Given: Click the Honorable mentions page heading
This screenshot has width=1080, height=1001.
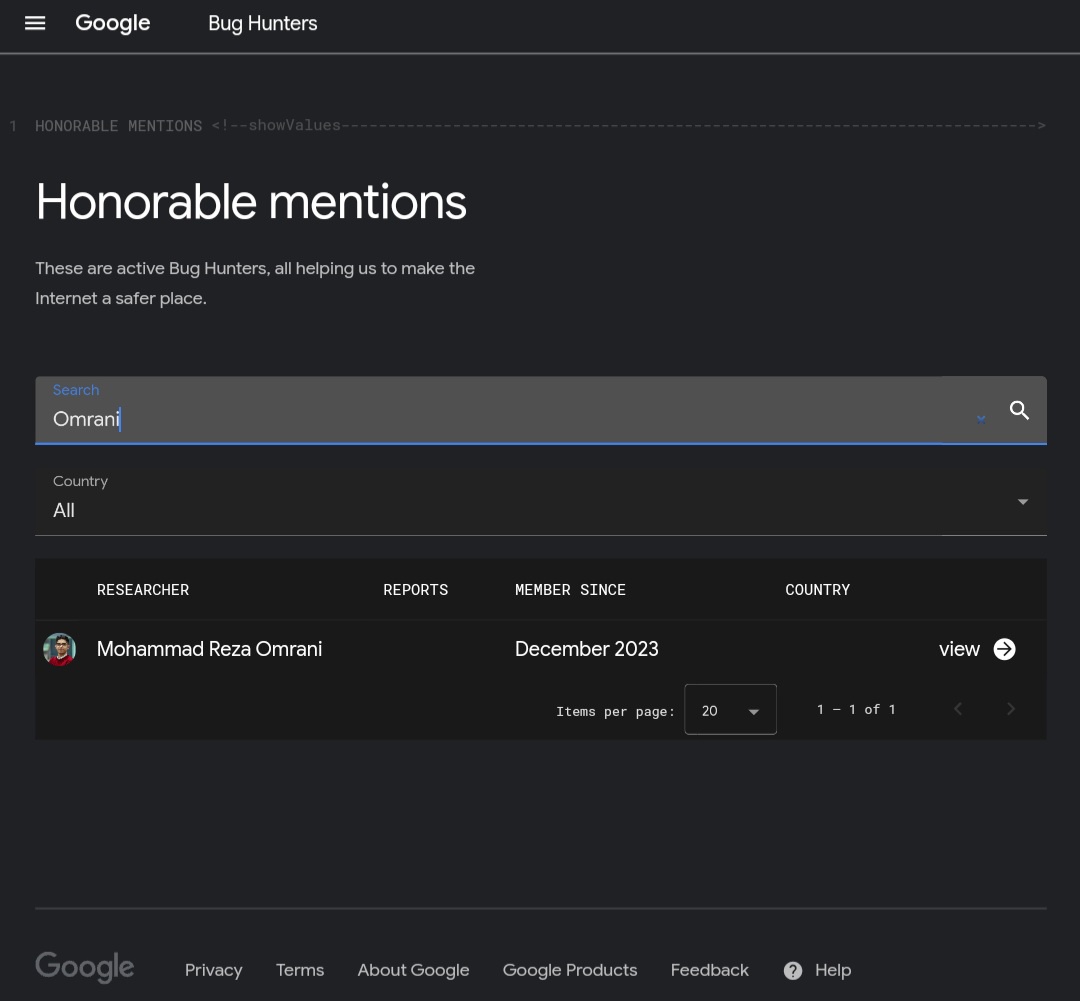Looking at the screenshot, I should pyautogui.click(x=251, y=202).
